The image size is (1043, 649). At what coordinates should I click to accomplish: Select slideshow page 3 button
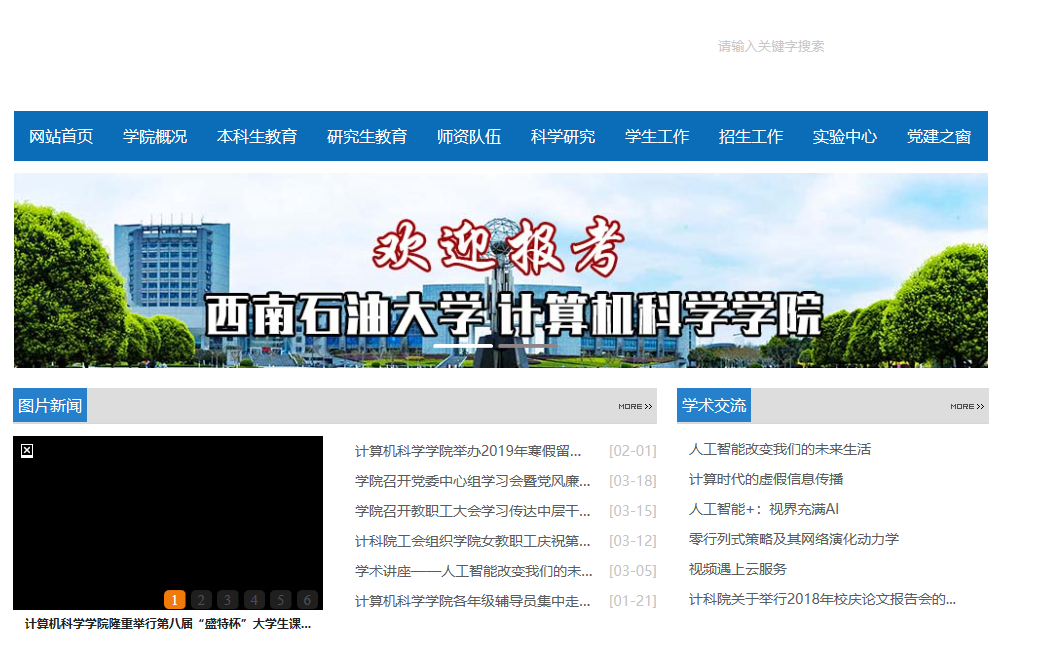pyautogui.click(x=227, y=600)
